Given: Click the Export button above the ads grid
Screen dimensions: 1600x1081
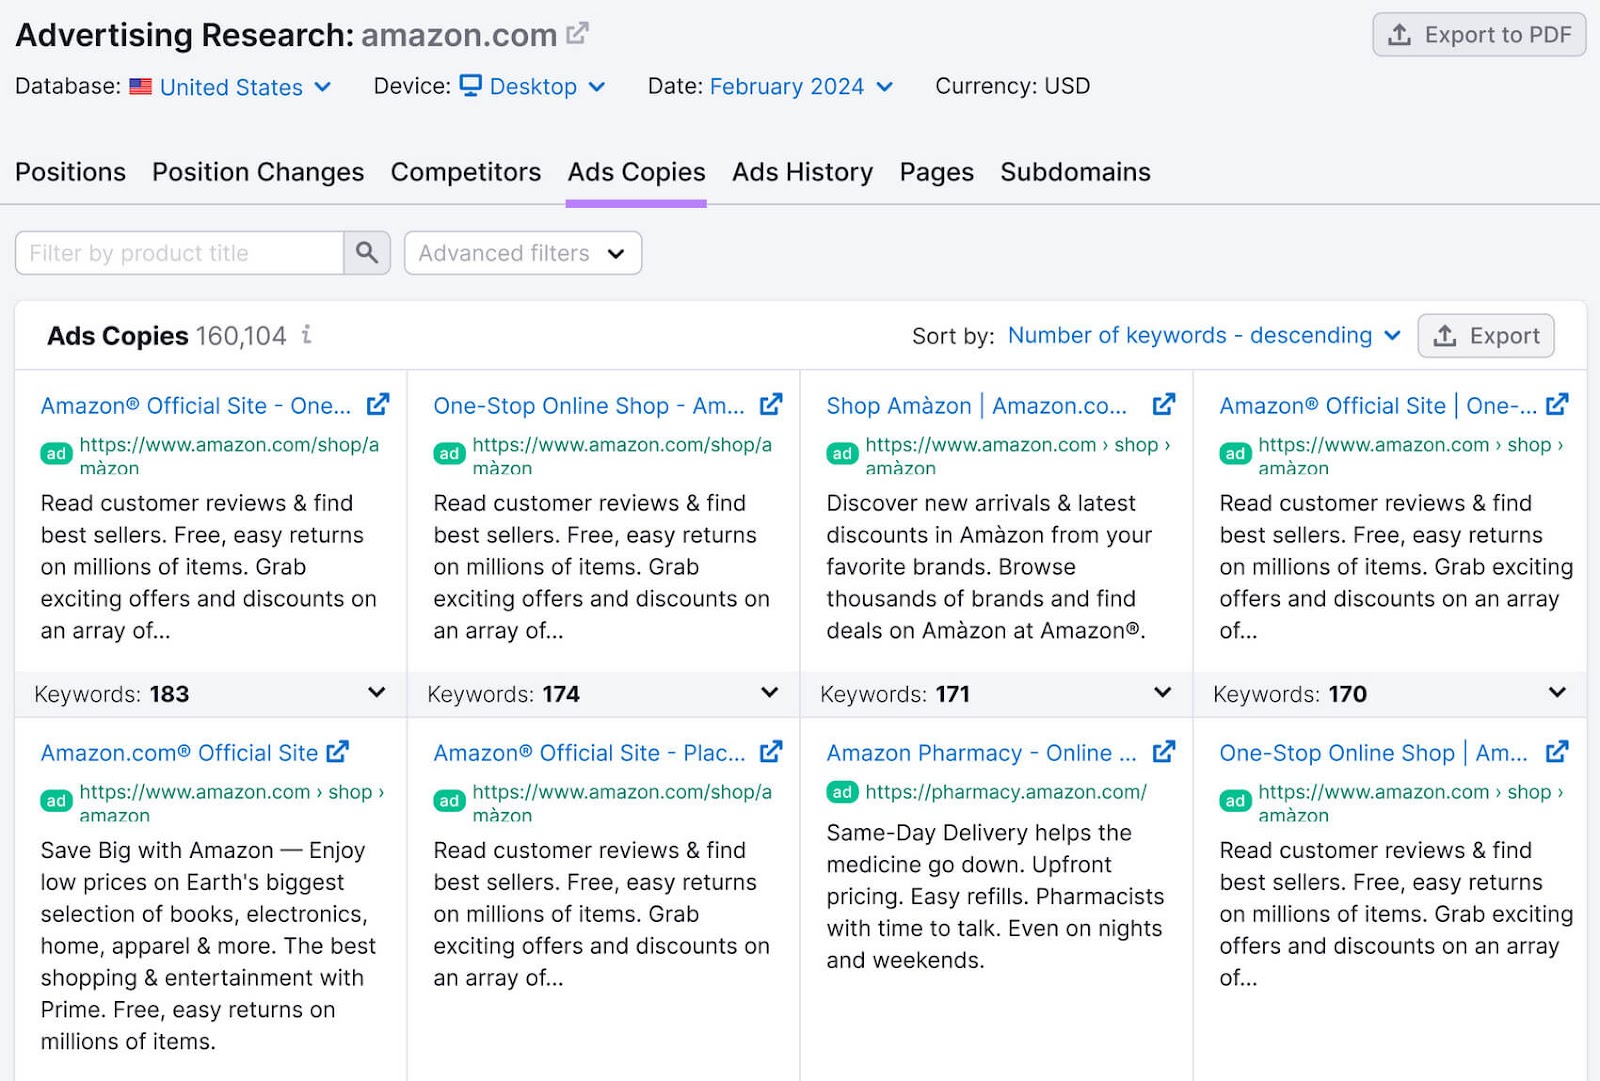Looking at the screenshot, I should point(1486,336).
